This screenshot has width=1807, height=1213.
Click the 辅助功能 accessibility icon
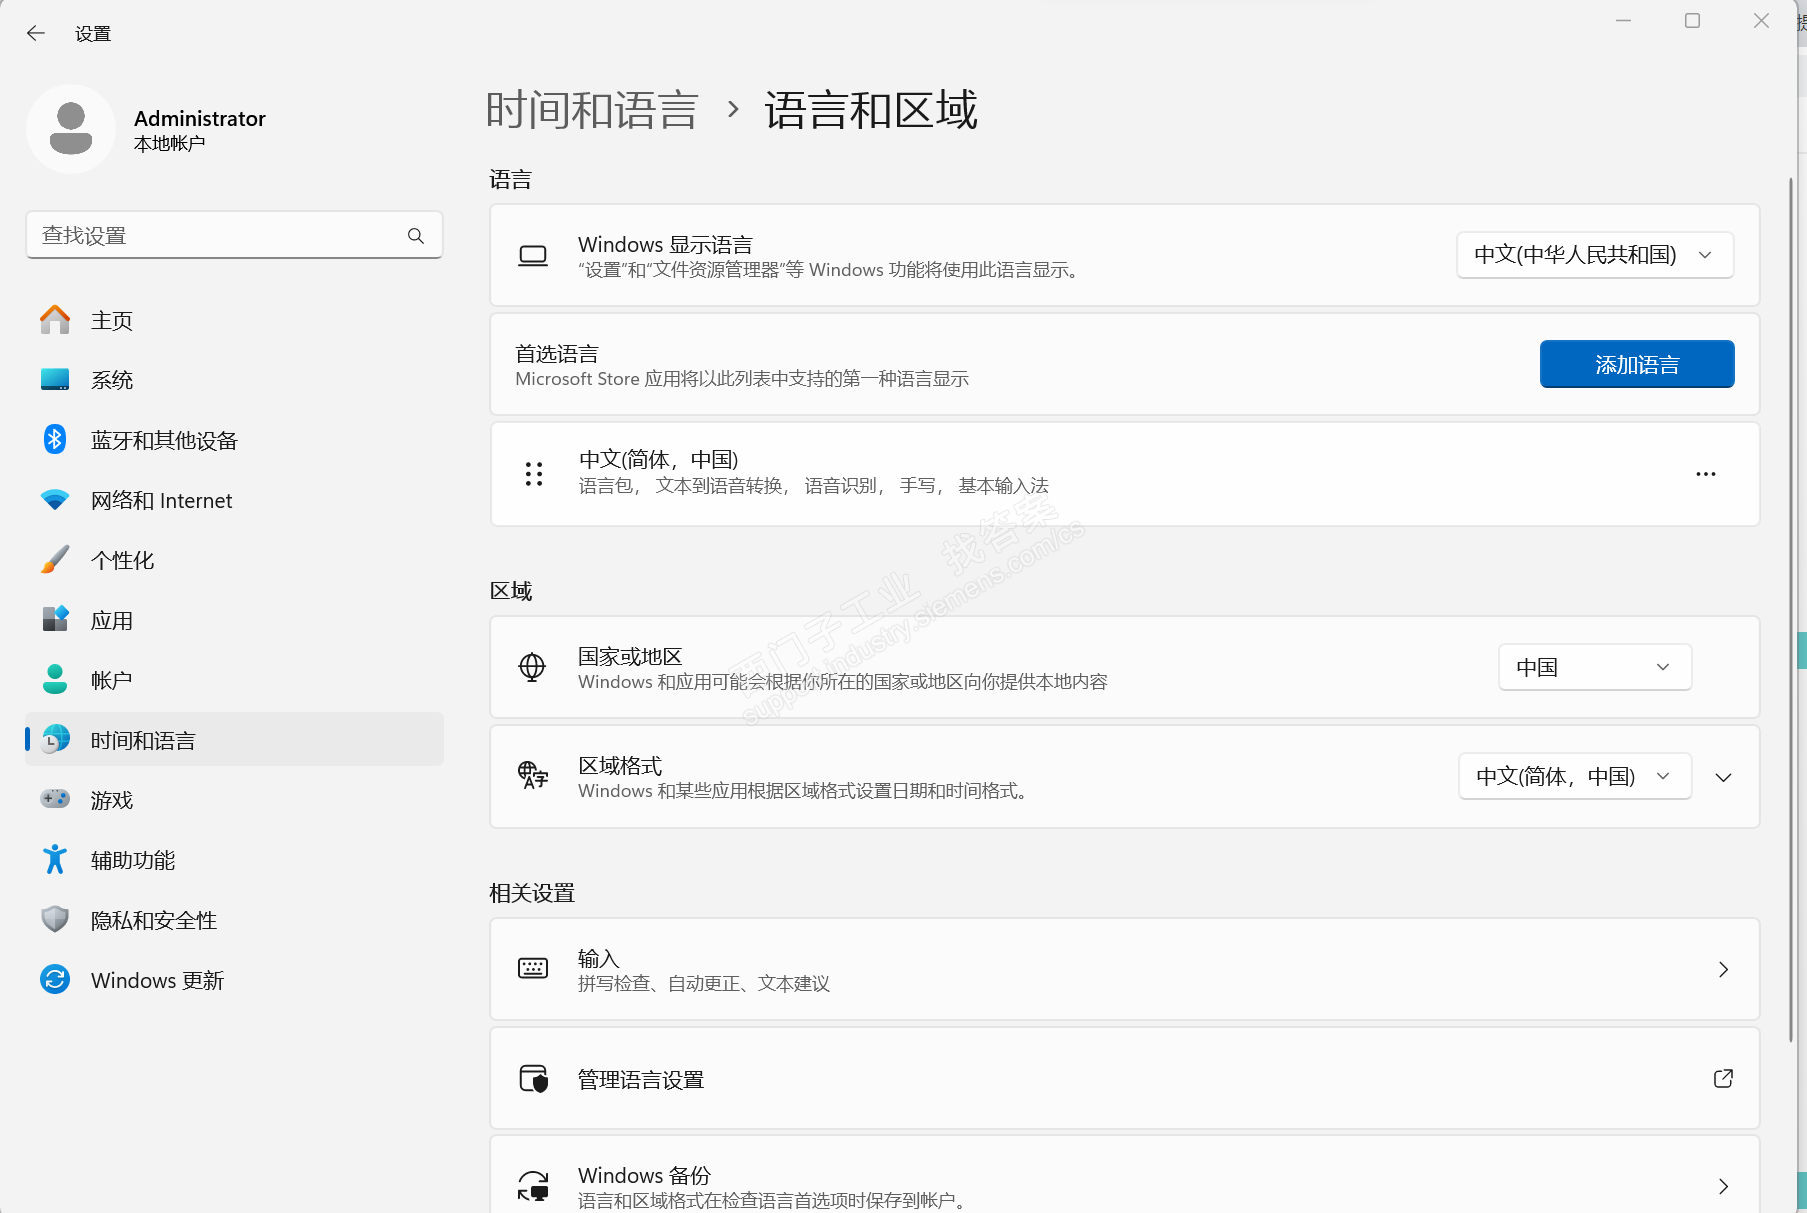[x=55, y=860]
